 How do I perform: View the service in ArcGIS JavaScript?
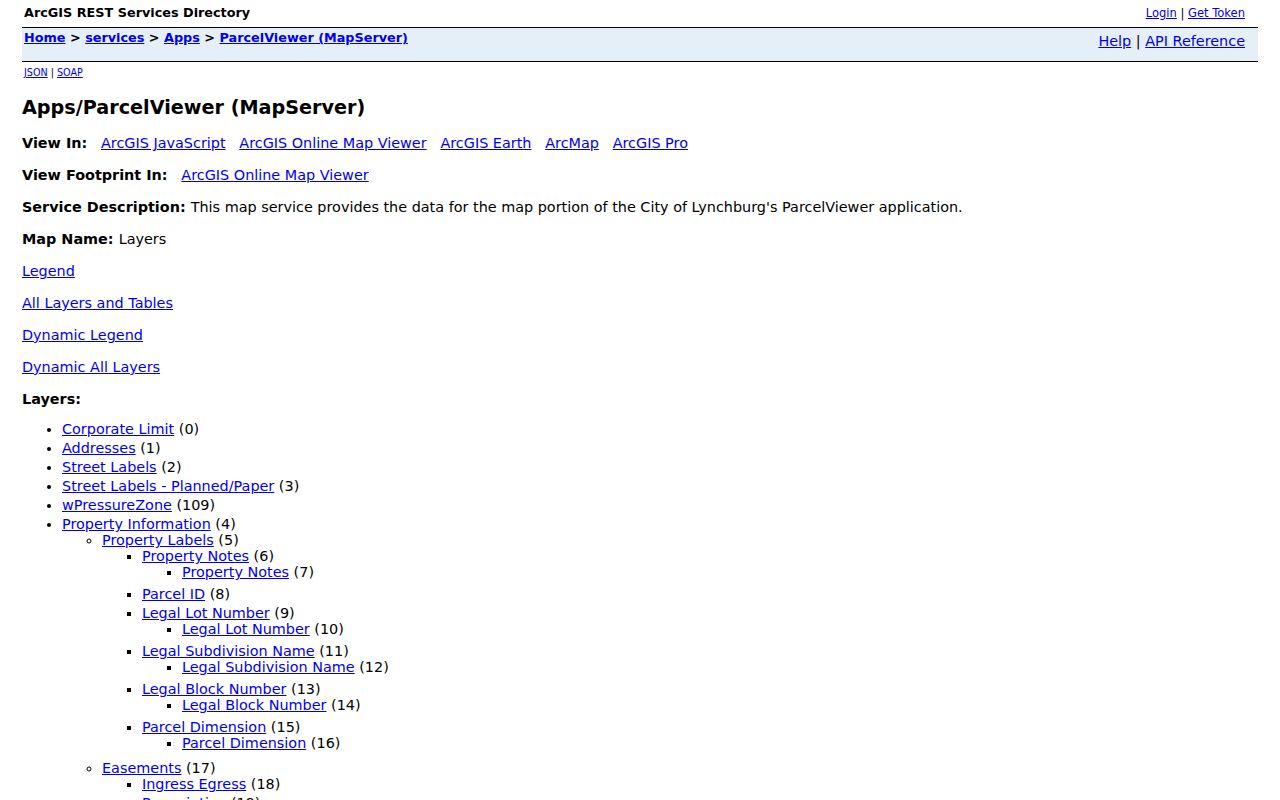pos(163,143)
